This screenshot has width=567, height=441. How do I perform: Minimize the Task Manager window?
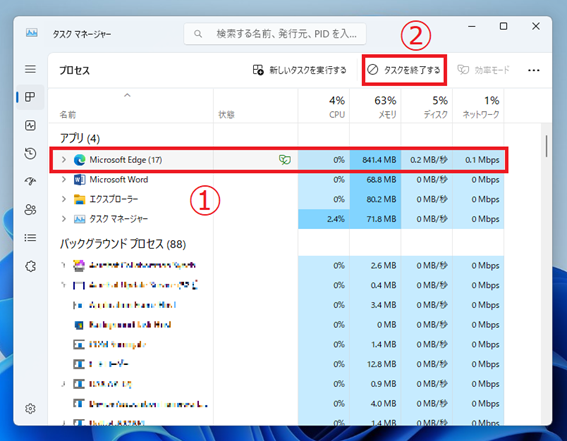[x=472, y=26]
